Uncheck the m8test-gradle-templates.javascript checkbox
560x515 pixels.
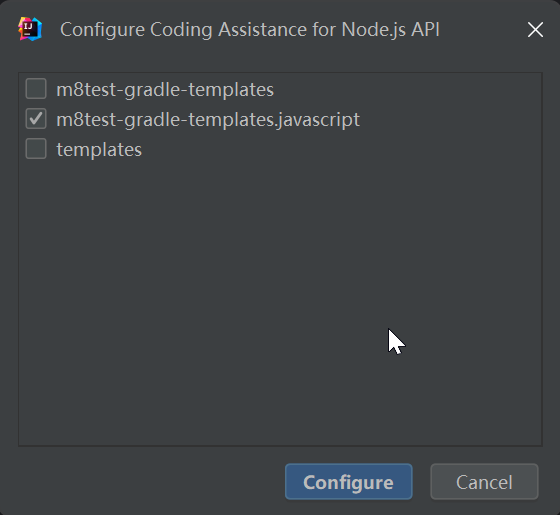36,119
